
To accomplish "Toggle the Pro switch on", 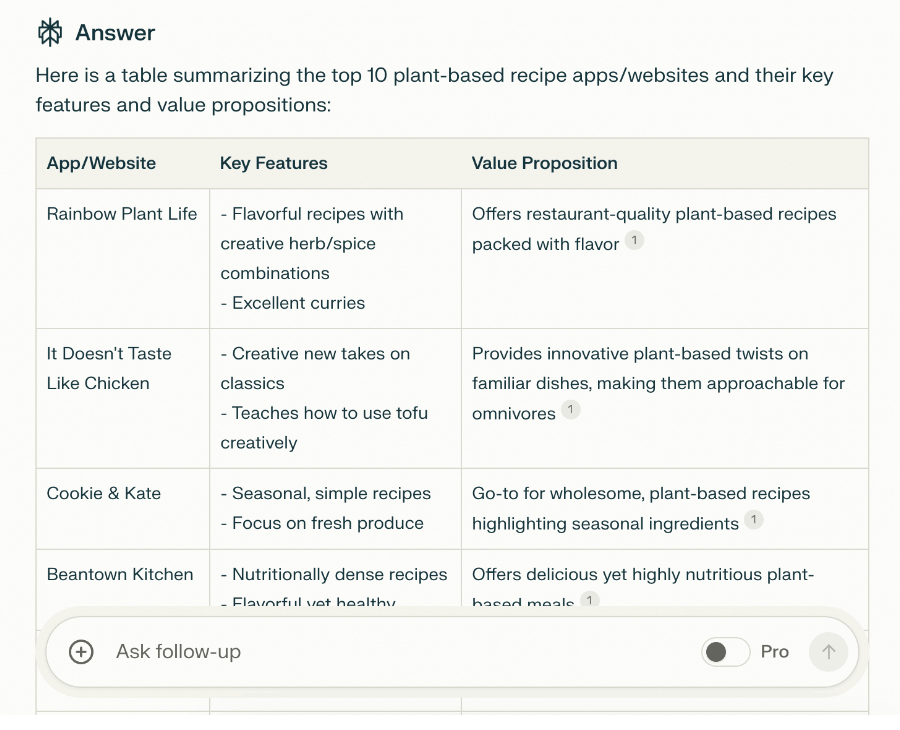I will [x=725, y=652].
